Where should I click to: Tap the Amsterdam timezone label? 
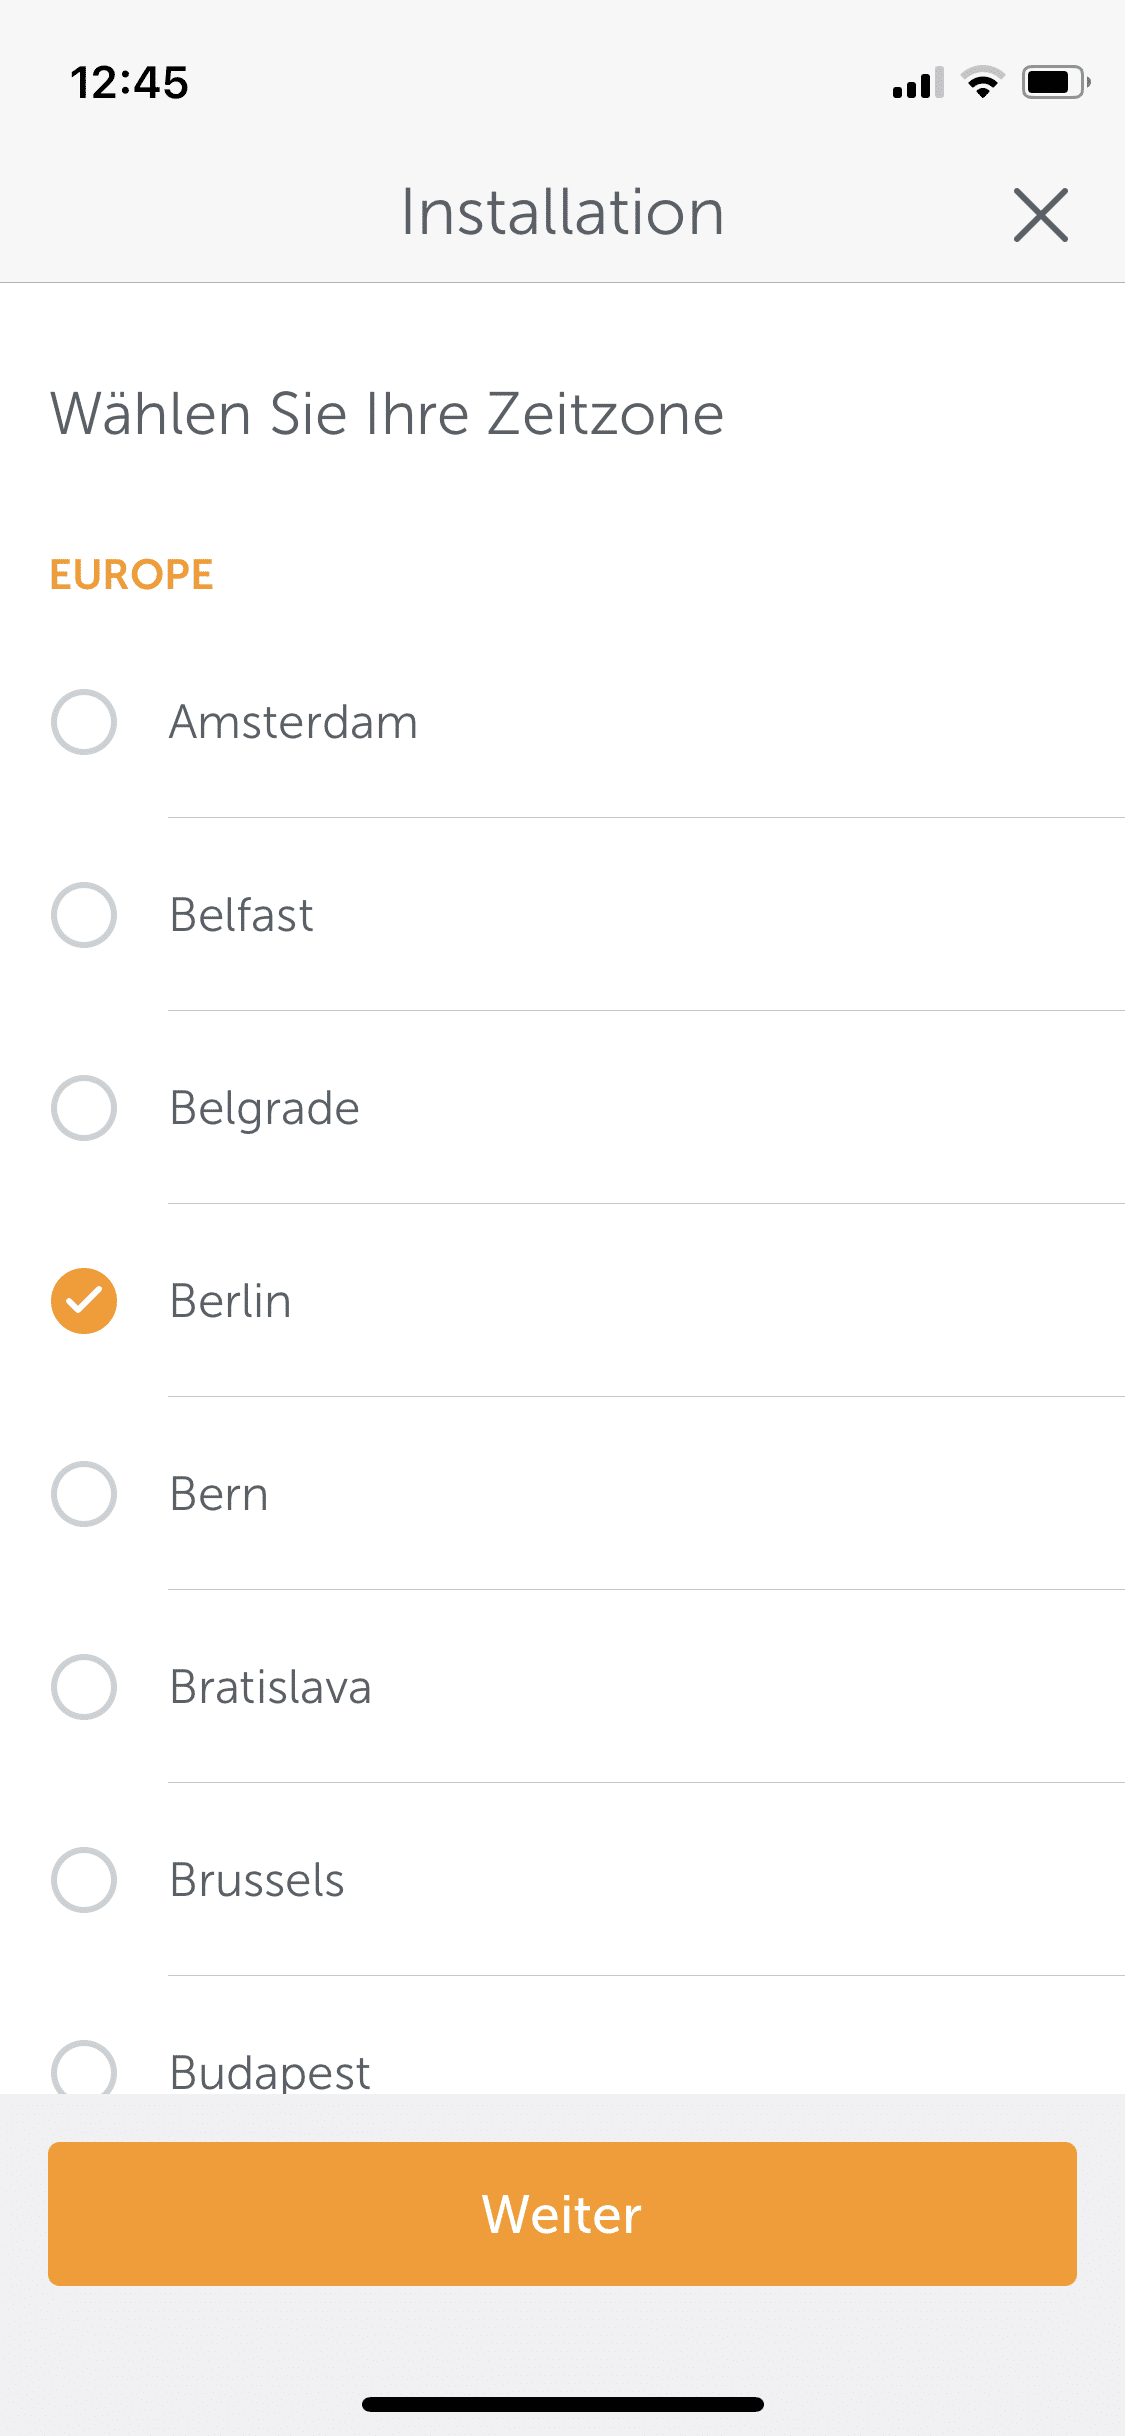tap(293, 722)
